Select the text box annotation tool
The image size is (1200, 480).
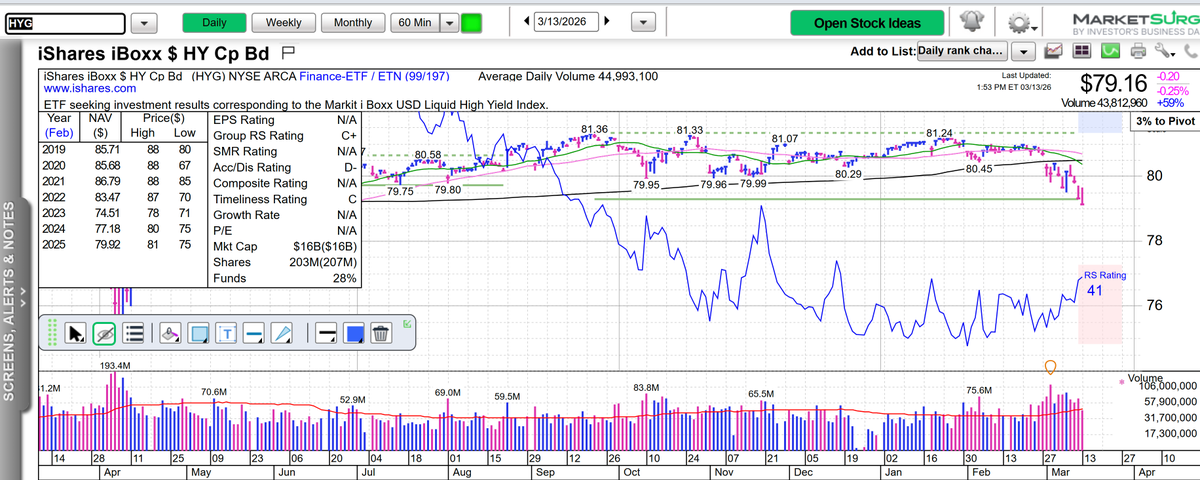click(x=226, y=333)
